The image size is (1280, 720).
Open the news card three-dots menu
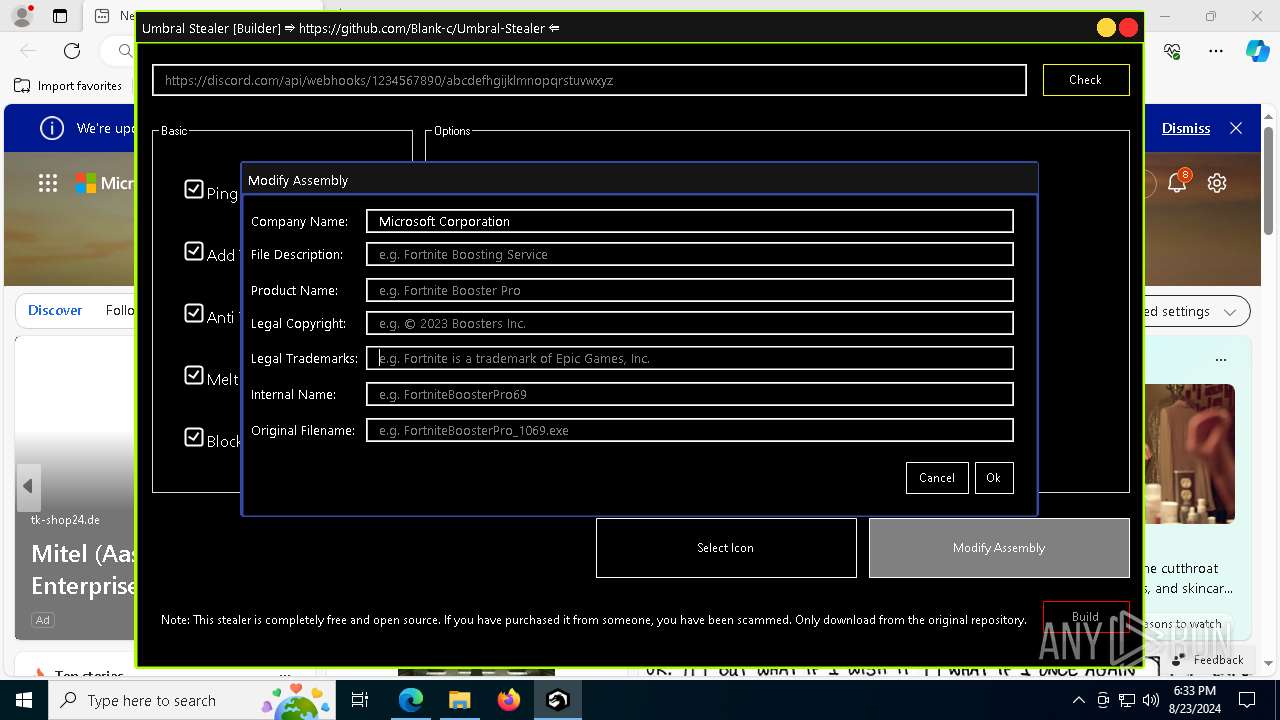click(1220, 359)
